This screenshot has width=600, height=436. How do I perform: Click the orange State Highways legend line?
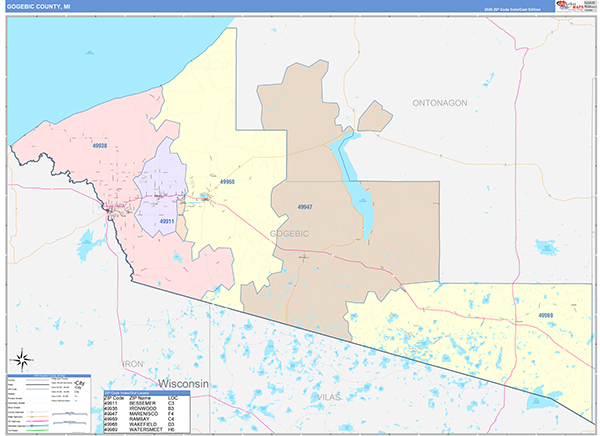(38, 416)
